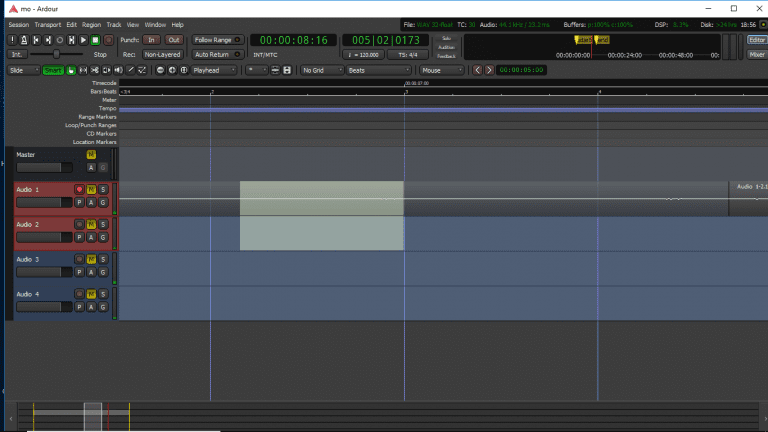This screenshot has height=432, width=768.
Task: Click the Play transport button
Action: 83,40
